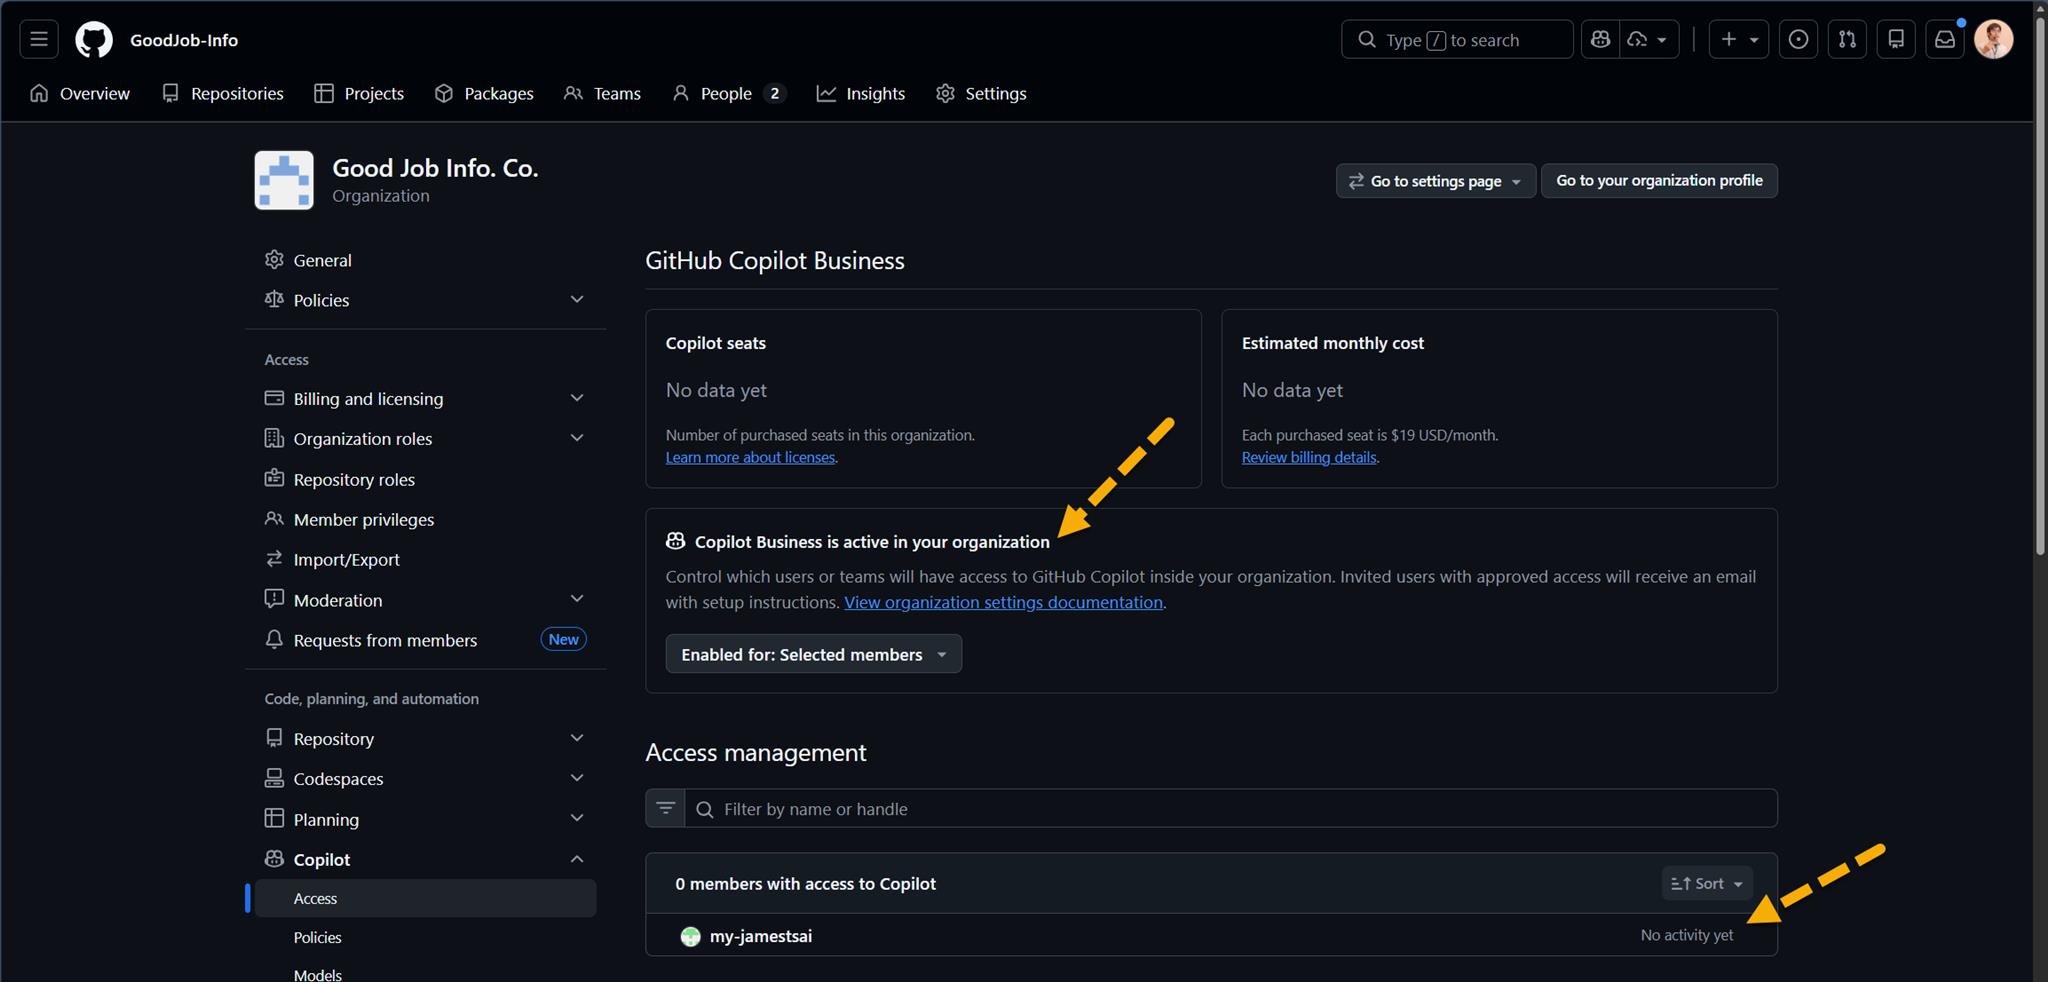2048x982 pixels.
Task: Click the page vertical scrollbar
Action: point(2040,300)
